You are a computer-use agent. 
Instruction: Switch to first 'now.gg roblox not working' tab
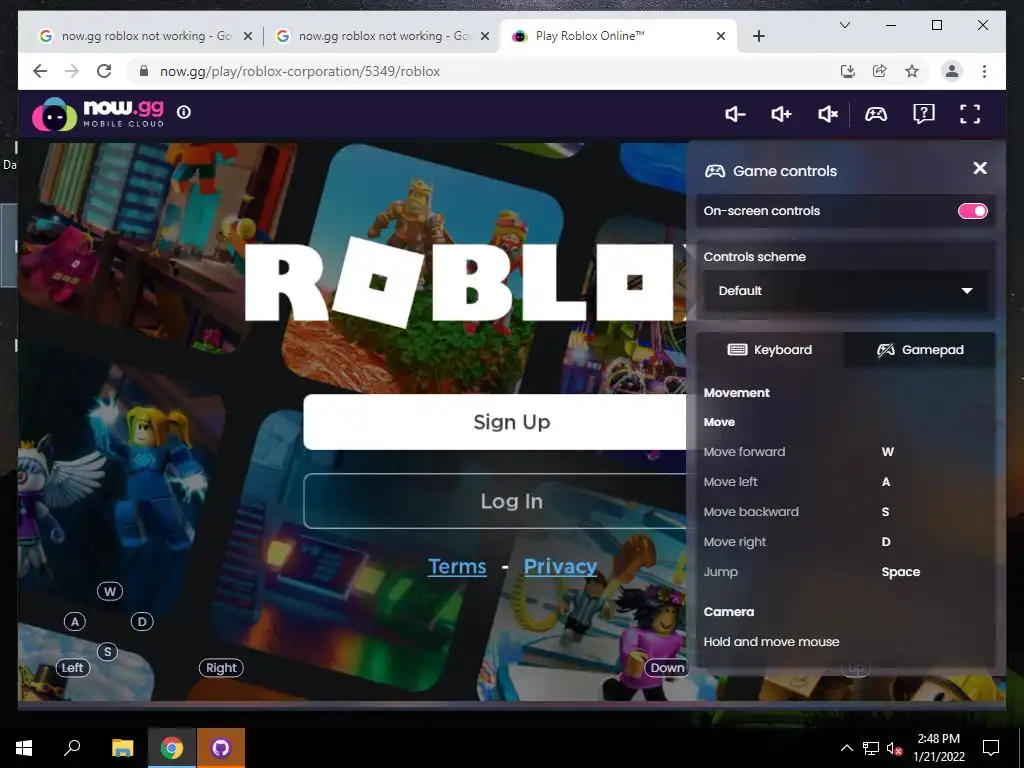[145, 36]
